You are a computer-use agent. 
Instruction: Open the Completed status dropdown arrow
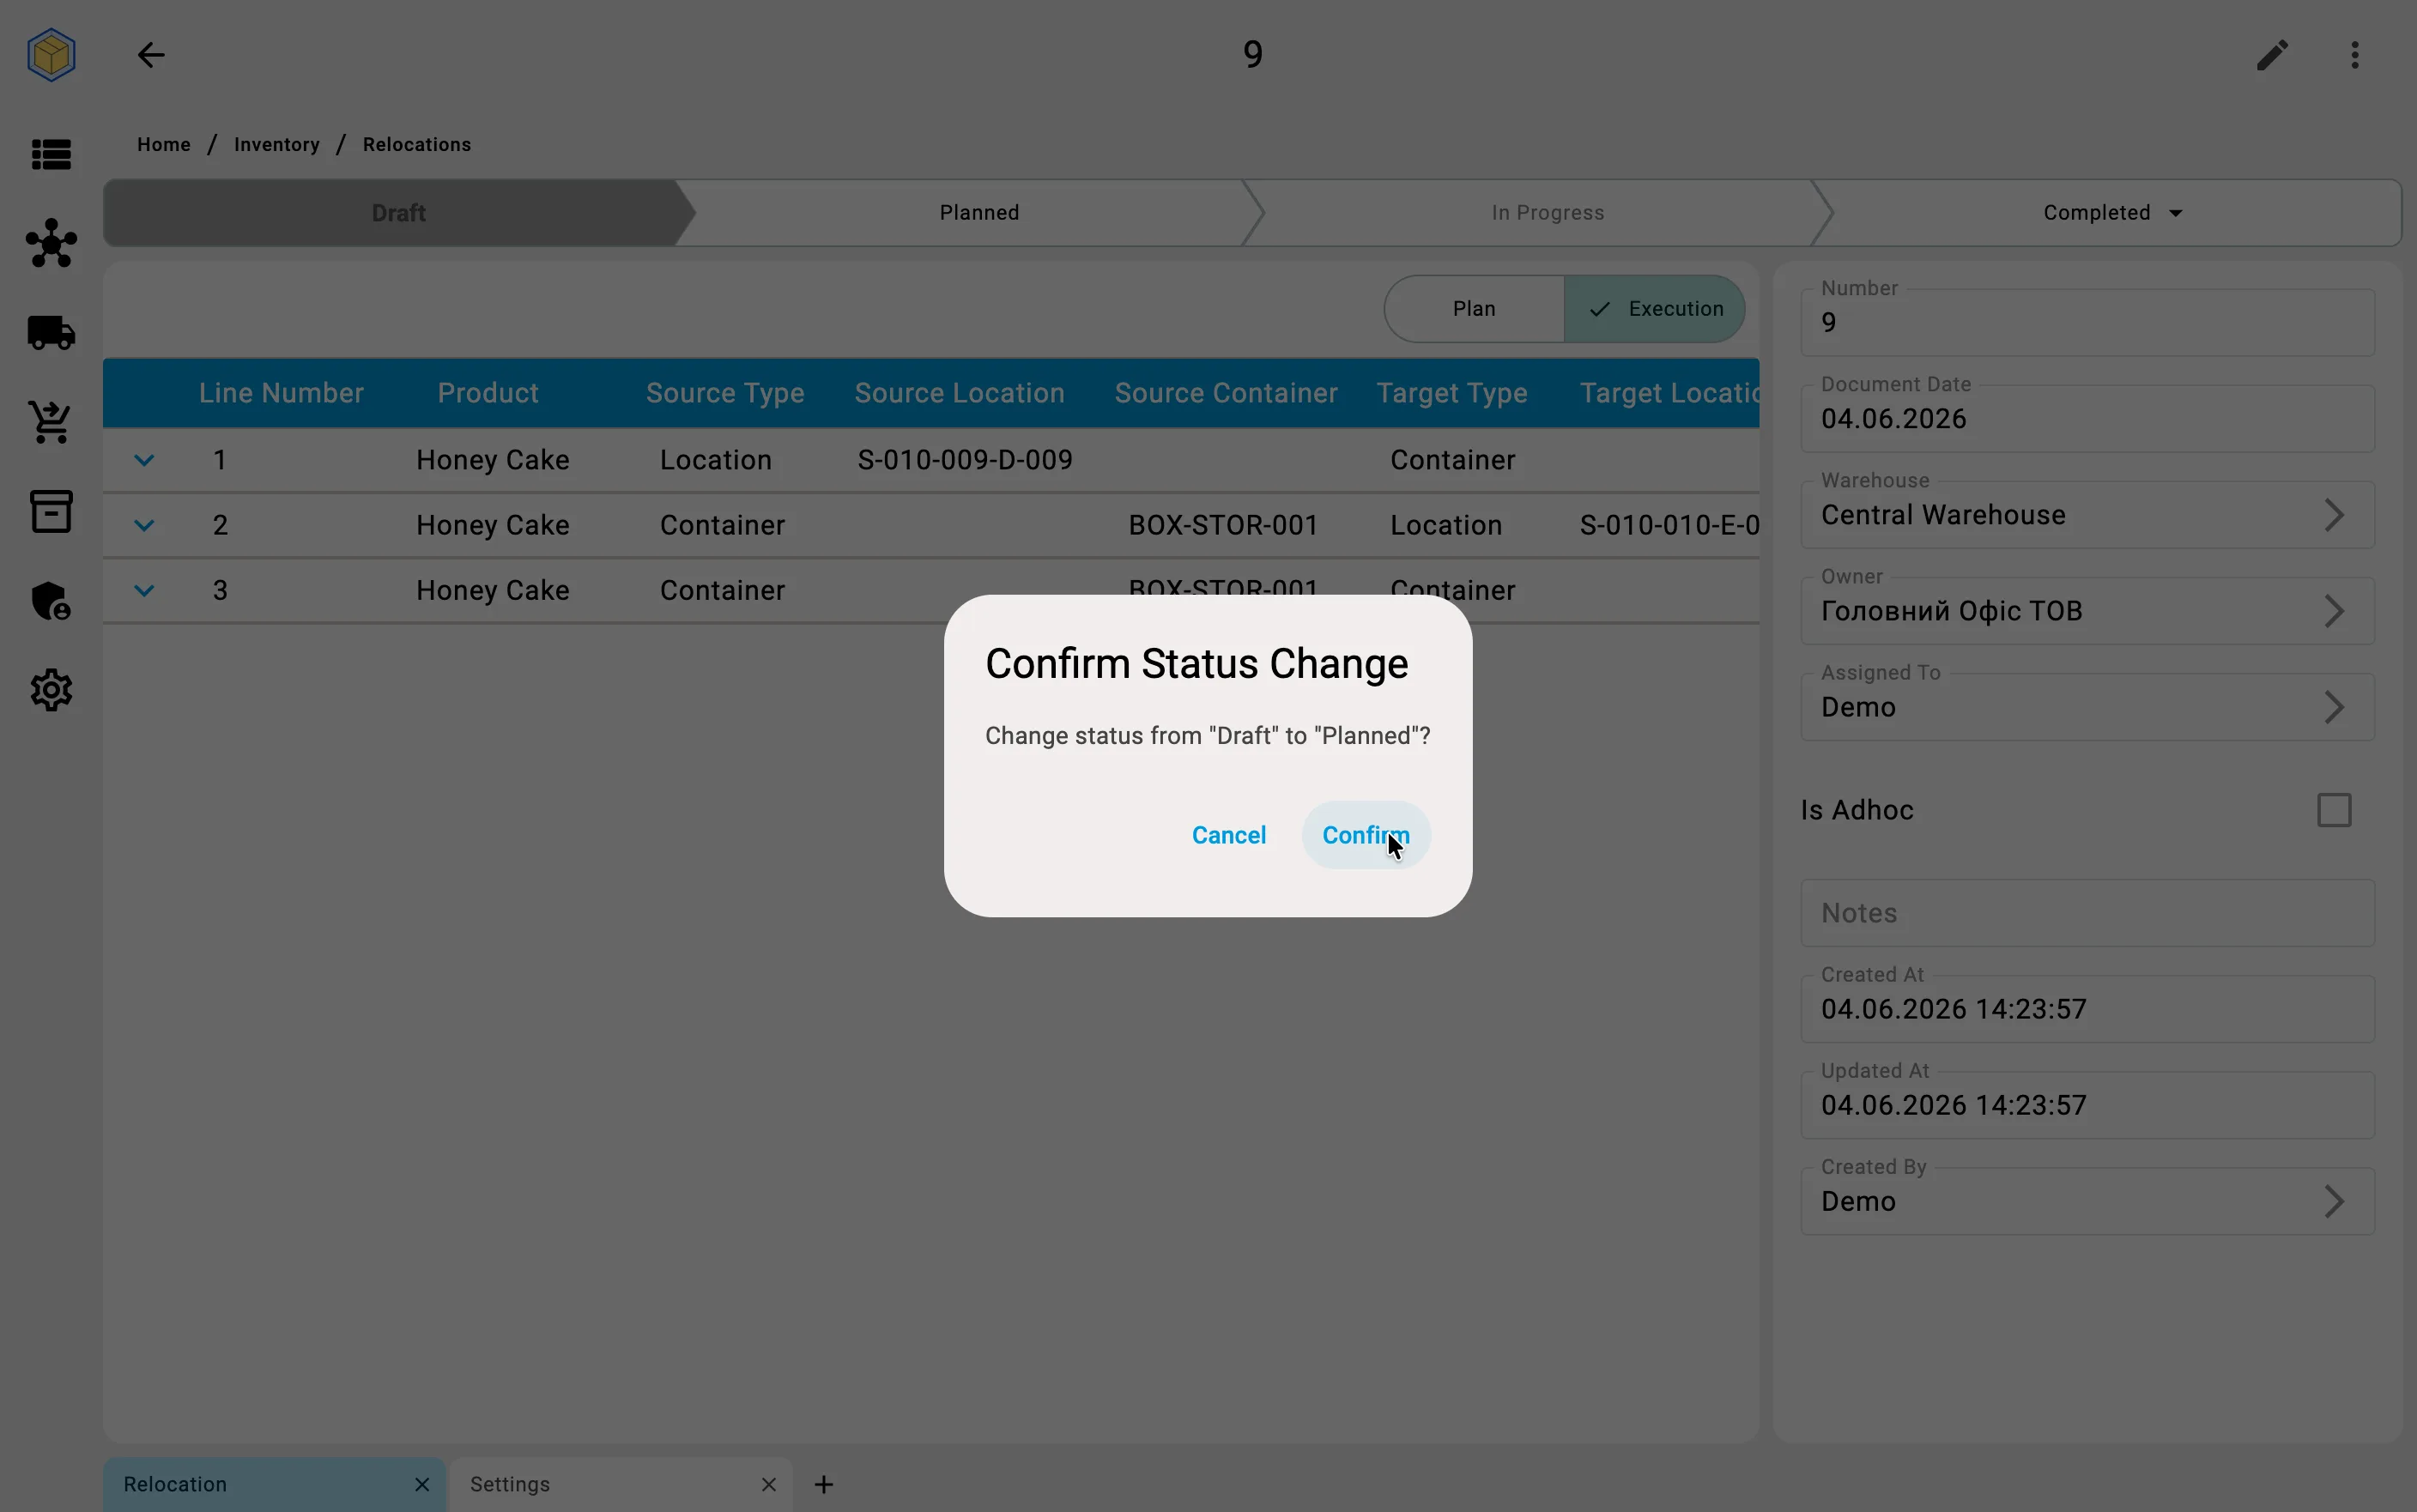tap(2175, 213)
